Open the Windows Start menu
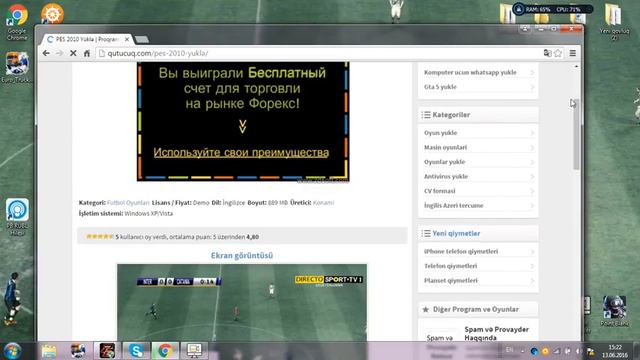Viewport: 640px width, 360px height. click(12, 351)
